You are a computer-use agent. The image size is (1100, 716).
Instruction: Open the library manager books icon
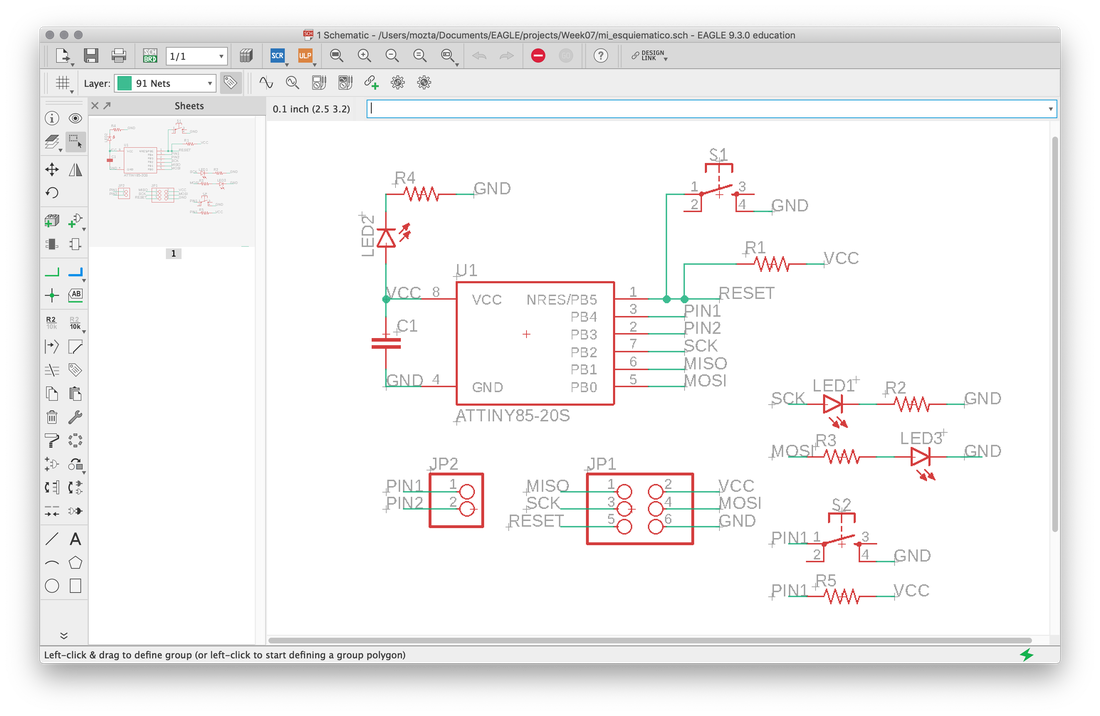coord(246,55)
